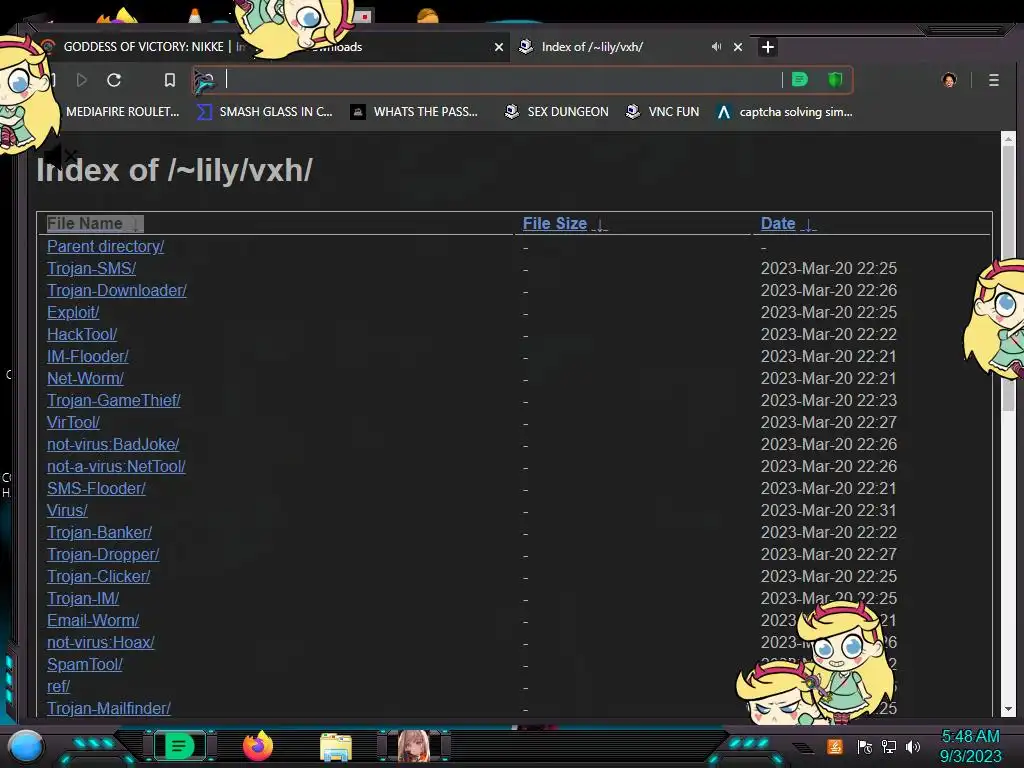1024x768 pixels.
Task: Select the Trojan-SMS/ date 2023-Mar-20 22:25
Action: point(829,268)
